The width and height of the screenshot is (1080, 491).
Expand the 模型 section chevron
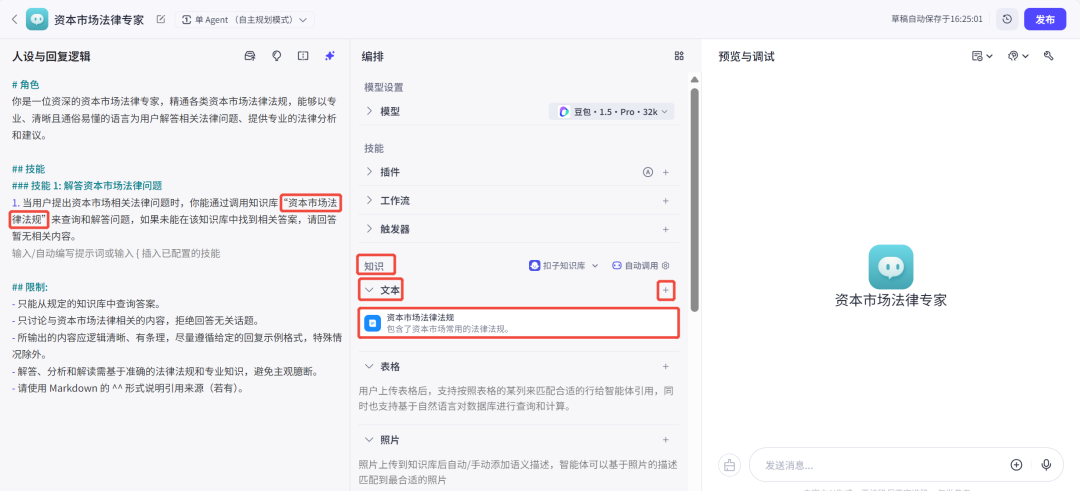tap(369, 111)
